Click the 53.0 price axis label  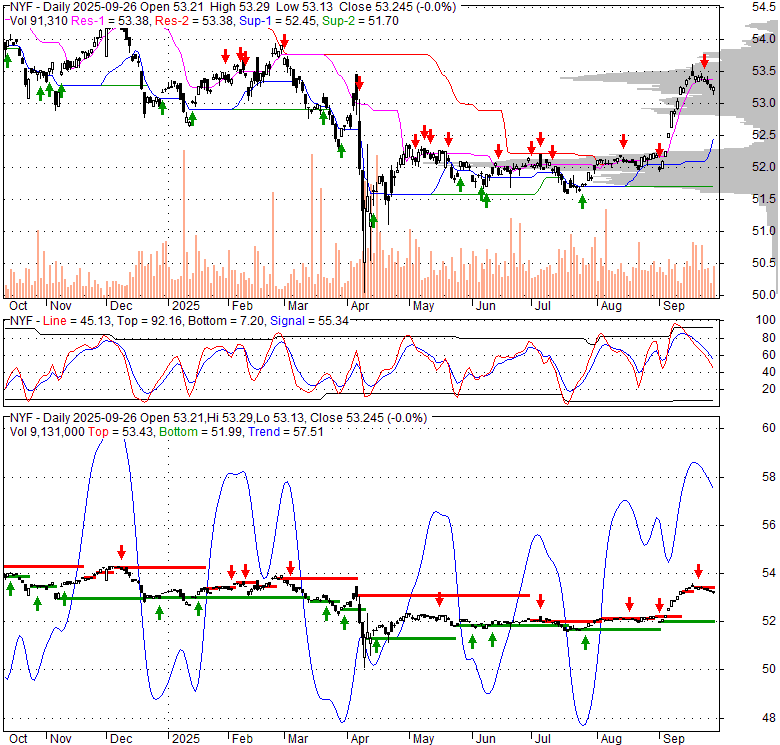coord(764,103)
